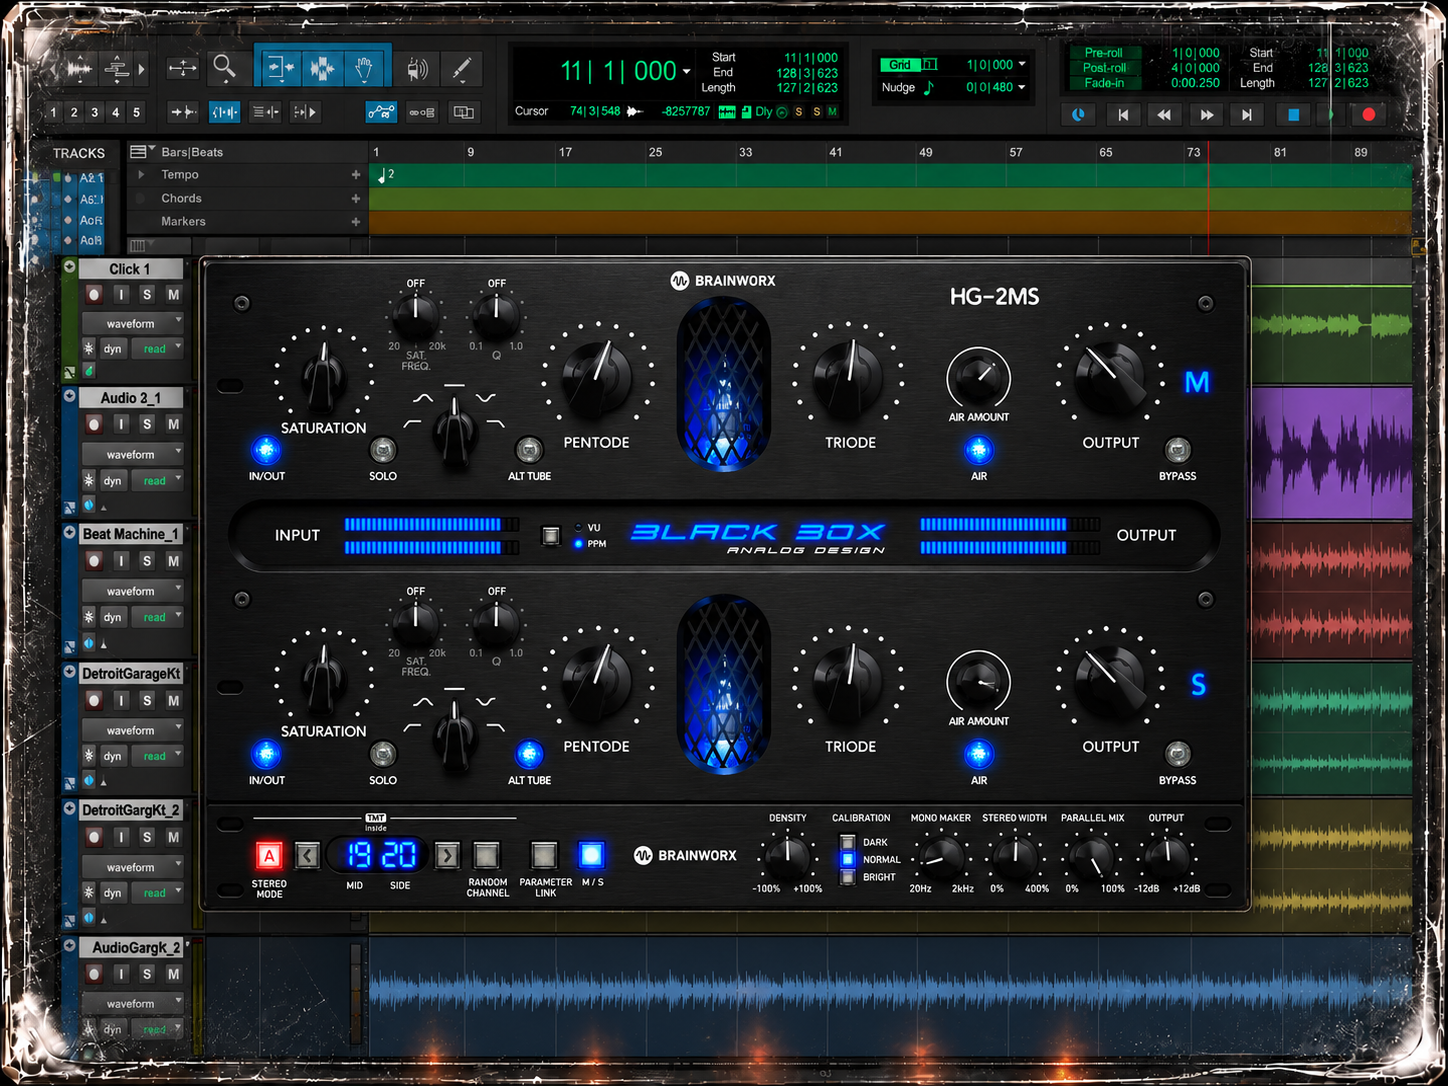Select the Scrubber speaker tool
The width and height of the screenshot is (1448, 1086).
418,68
